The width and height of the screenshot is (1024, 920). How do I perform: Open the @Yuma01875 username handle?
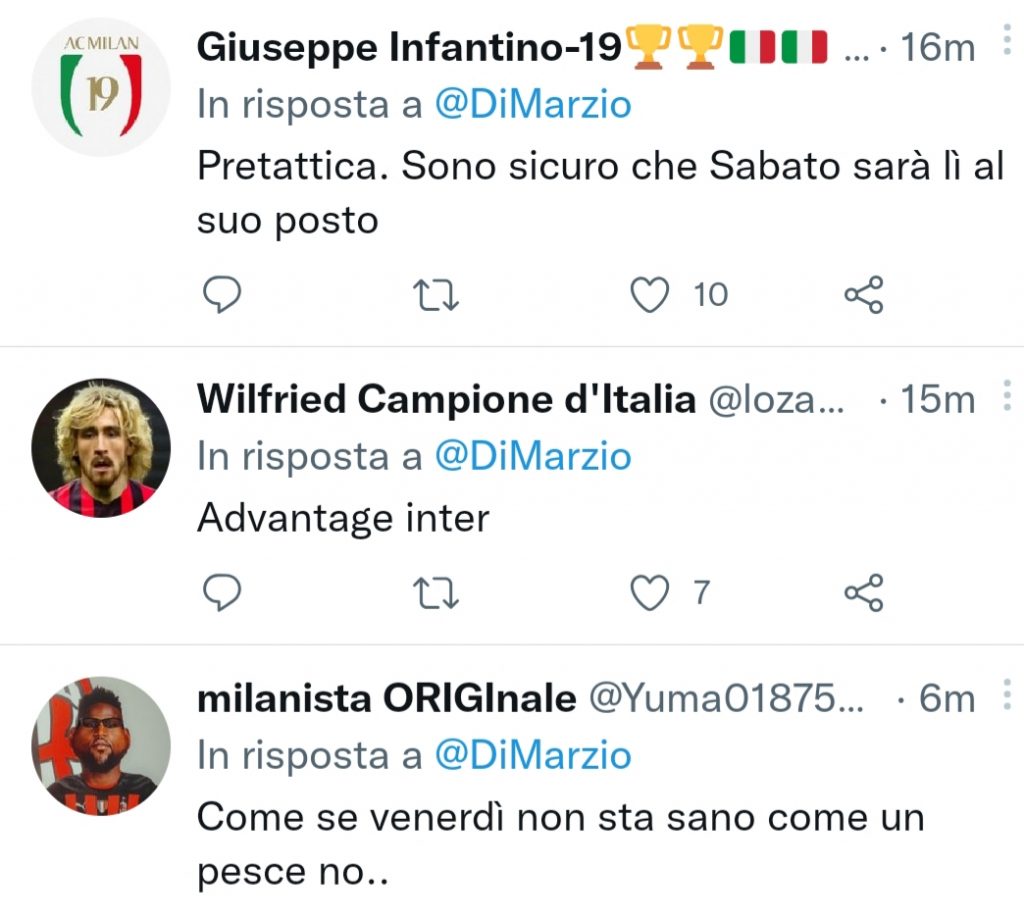coord(727,699)
